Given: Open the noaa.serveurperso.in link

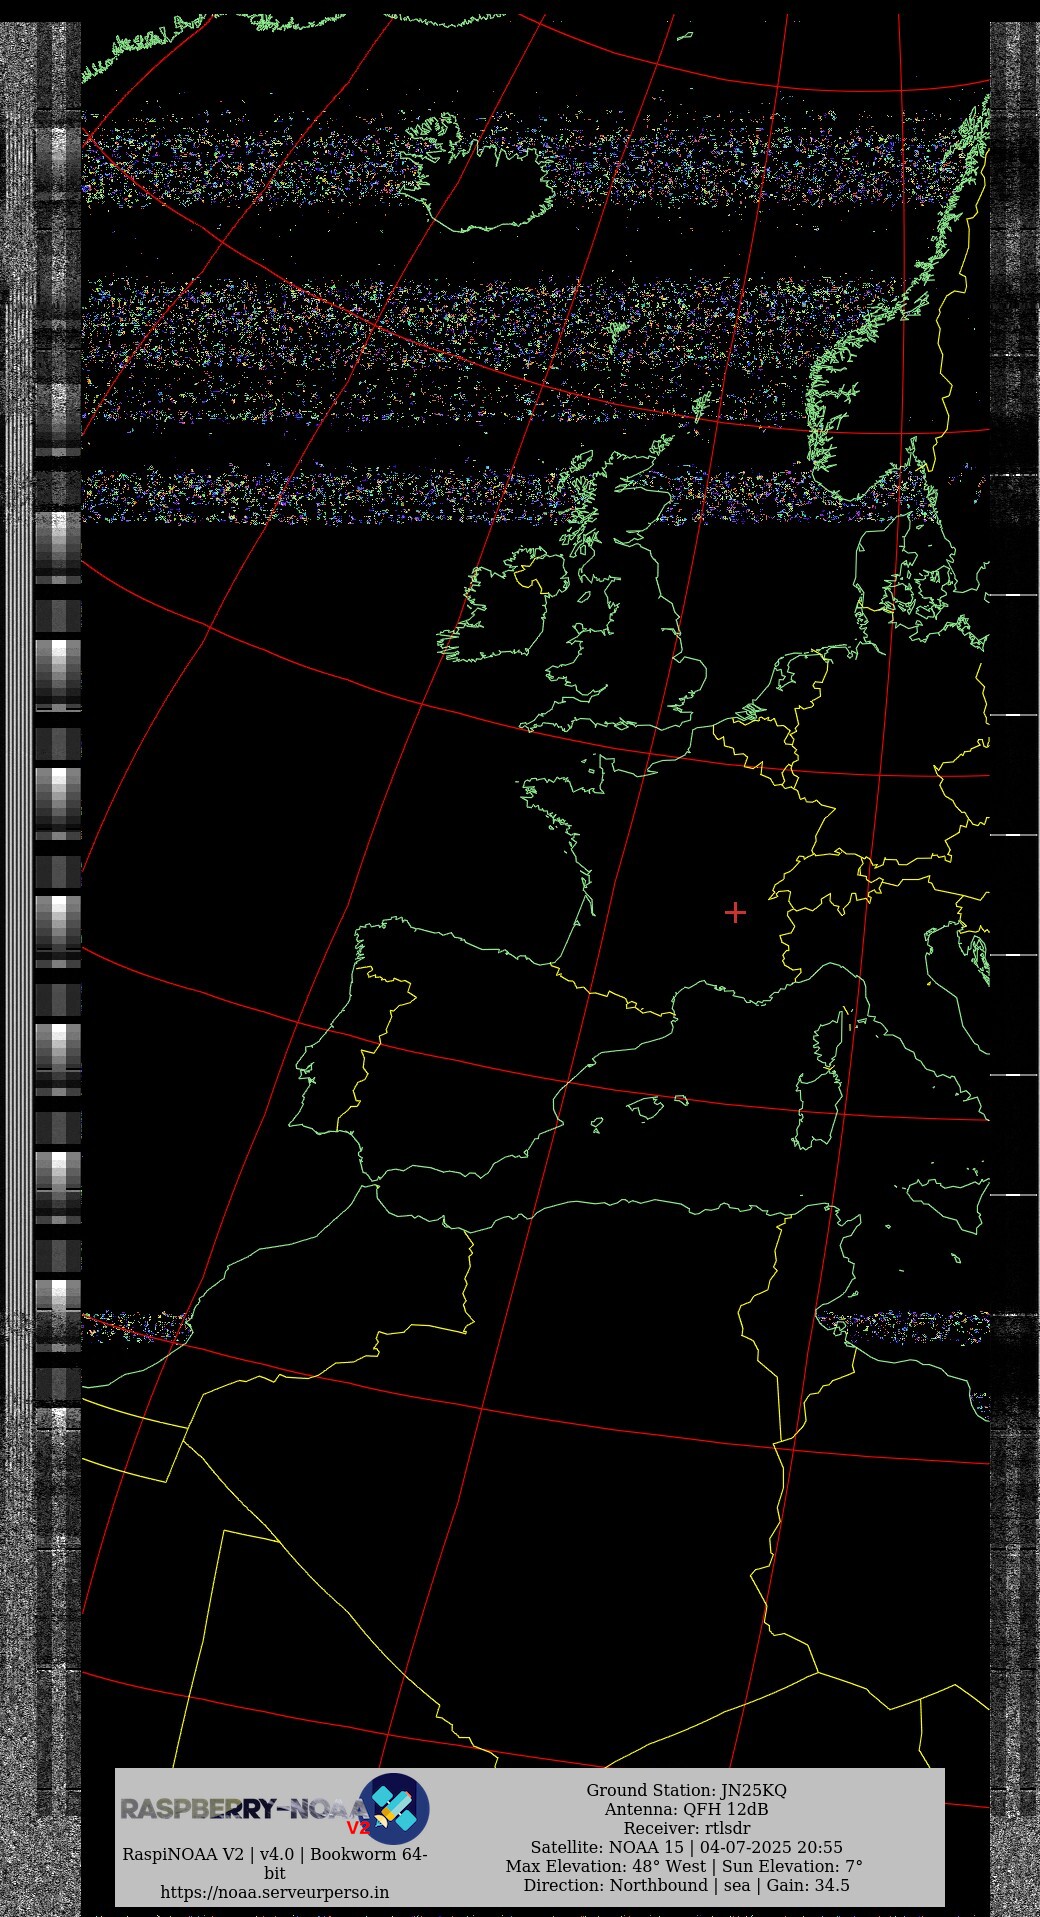Looking at the screenshot, I should tap(275, 1892).
